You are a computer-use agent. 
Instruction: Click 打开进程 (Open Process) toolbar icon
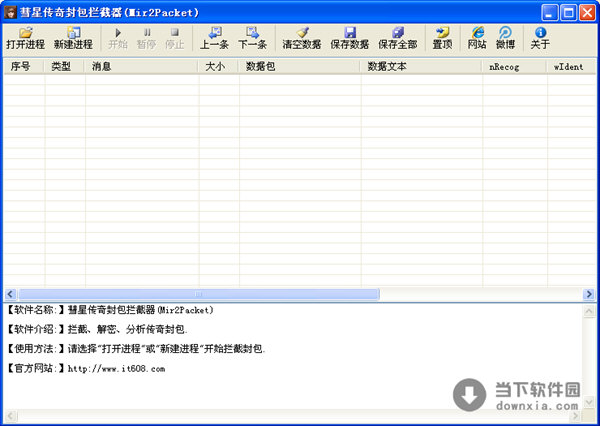[x=25, y=38]
